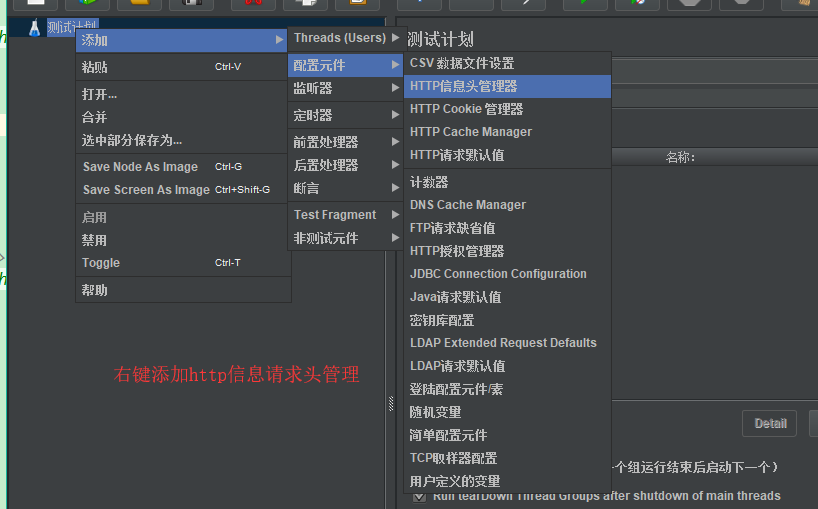Select 禁用 in the context menu
The image size is (818, 509).
(183, 240)
